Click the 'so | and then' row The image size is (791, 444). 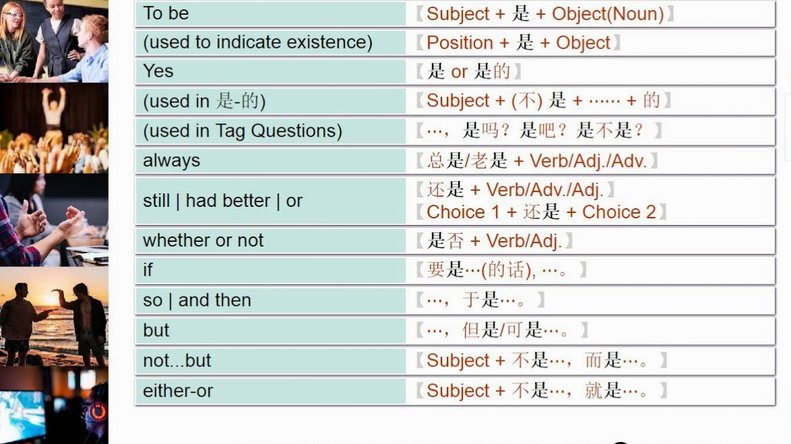456,300
